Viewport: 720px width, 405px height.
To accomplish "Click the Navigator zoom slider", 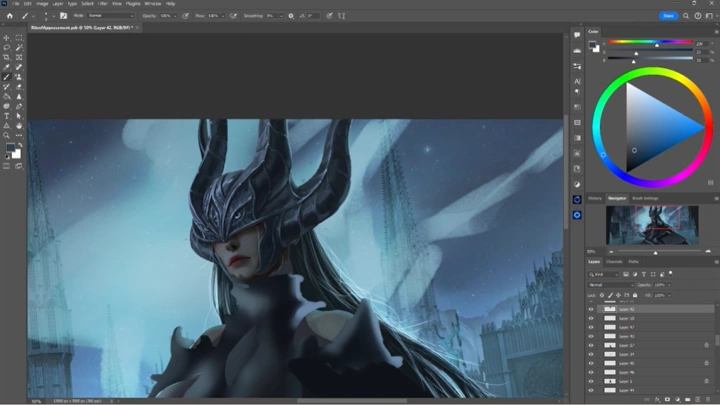I will [x=656, y=252].
